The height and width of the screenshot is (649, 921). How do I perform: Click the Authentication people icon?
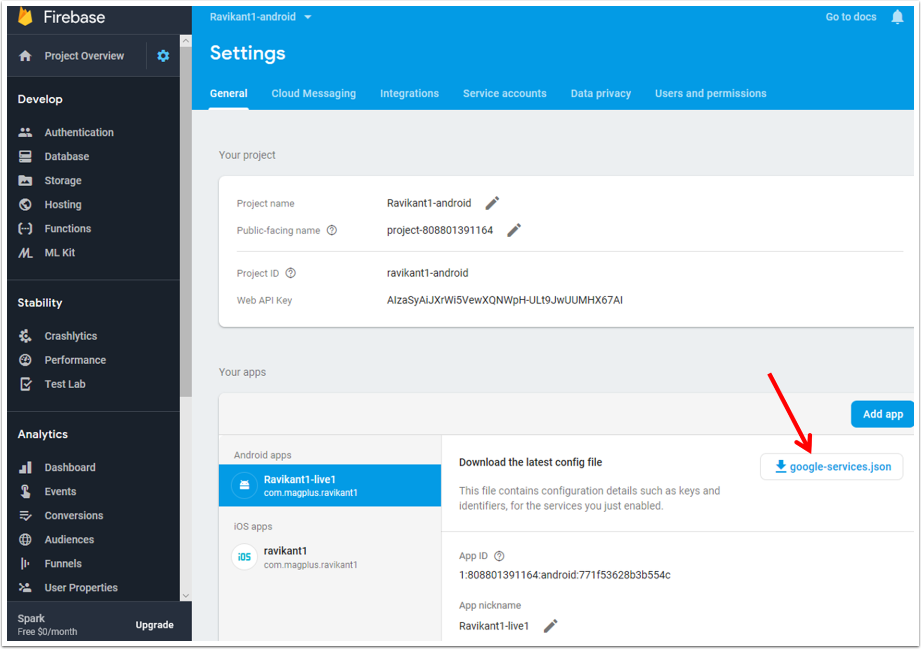(25, 132)
